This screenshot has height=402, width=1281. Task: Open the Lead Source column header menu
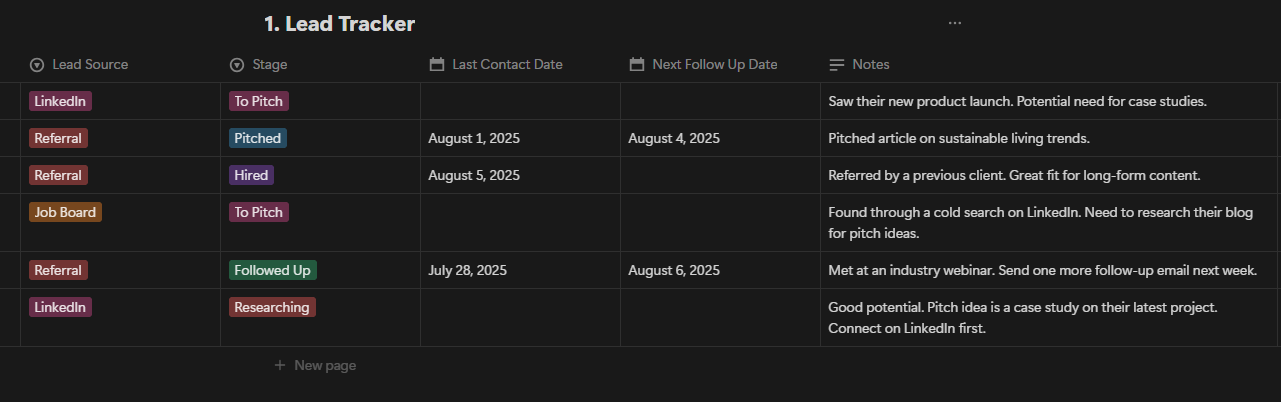click(x=120, y=64)
